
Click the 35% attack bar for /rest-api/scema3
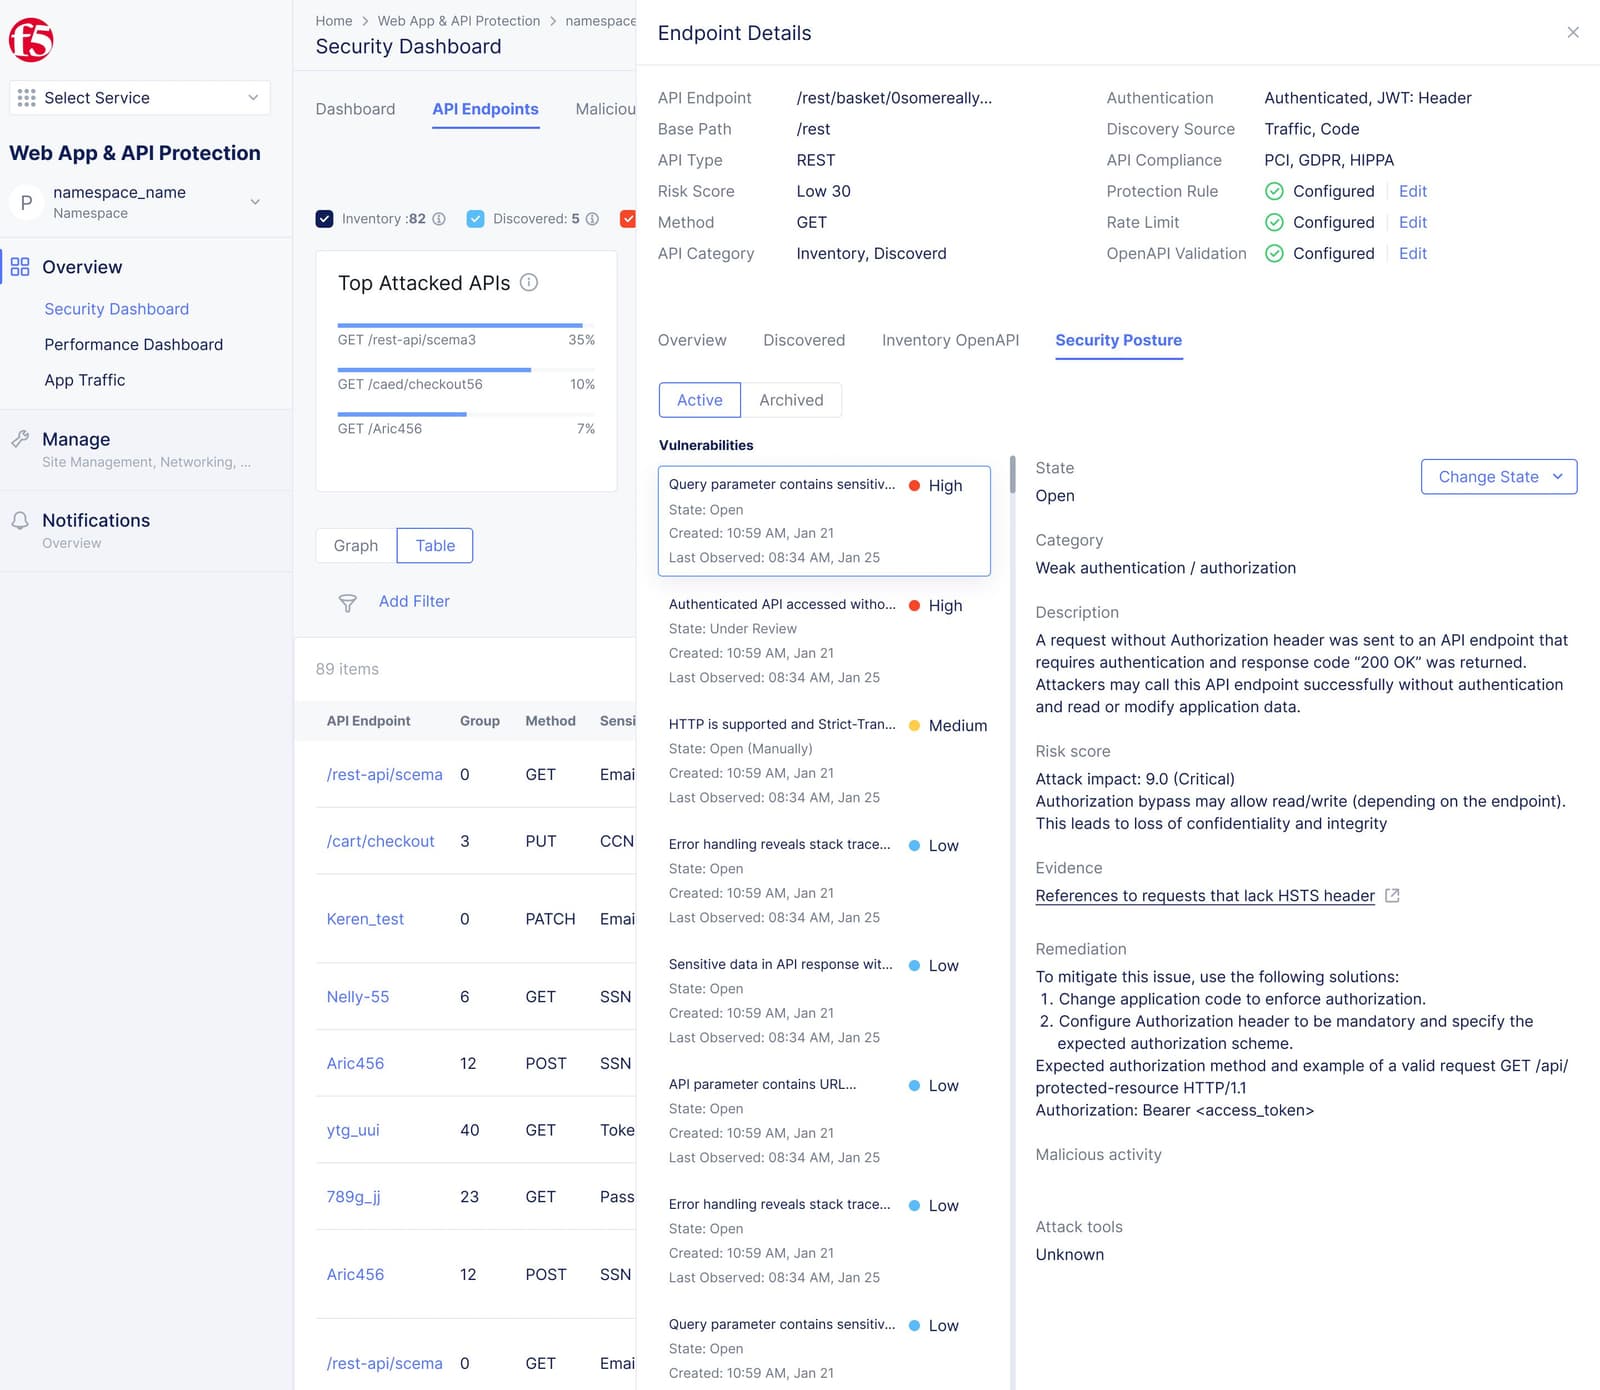coord(460,325)
